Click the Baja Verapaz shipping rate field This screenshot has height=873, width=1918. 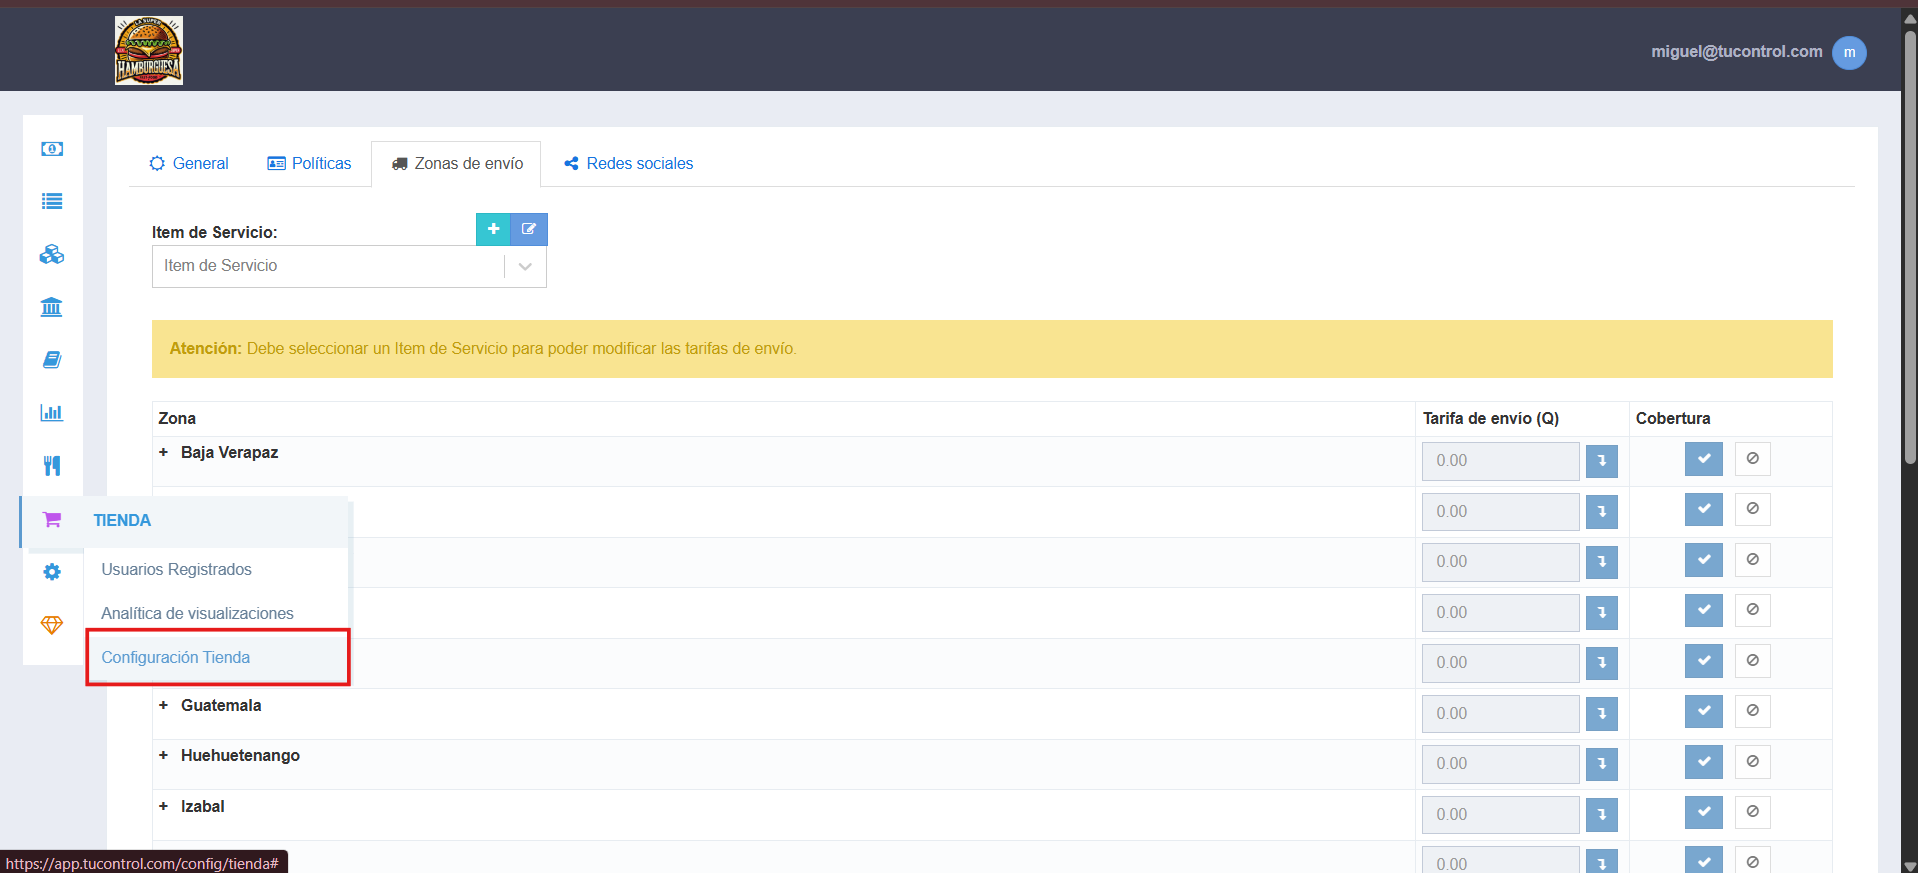1500,461
